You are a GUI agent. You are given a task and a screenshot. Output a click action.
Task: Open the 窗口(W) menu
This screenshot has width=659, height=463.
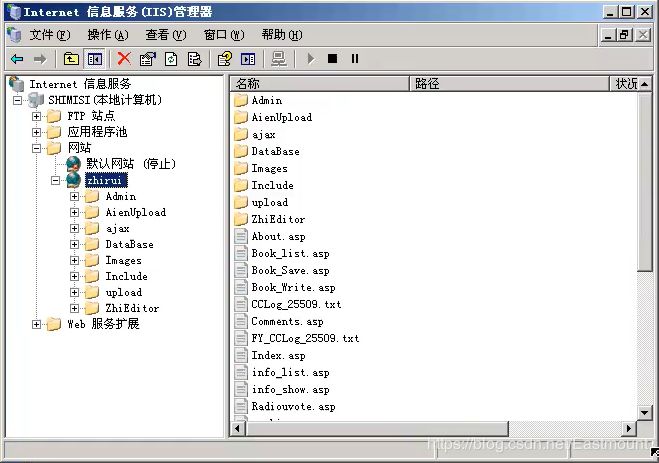click(x=224, y=35)
